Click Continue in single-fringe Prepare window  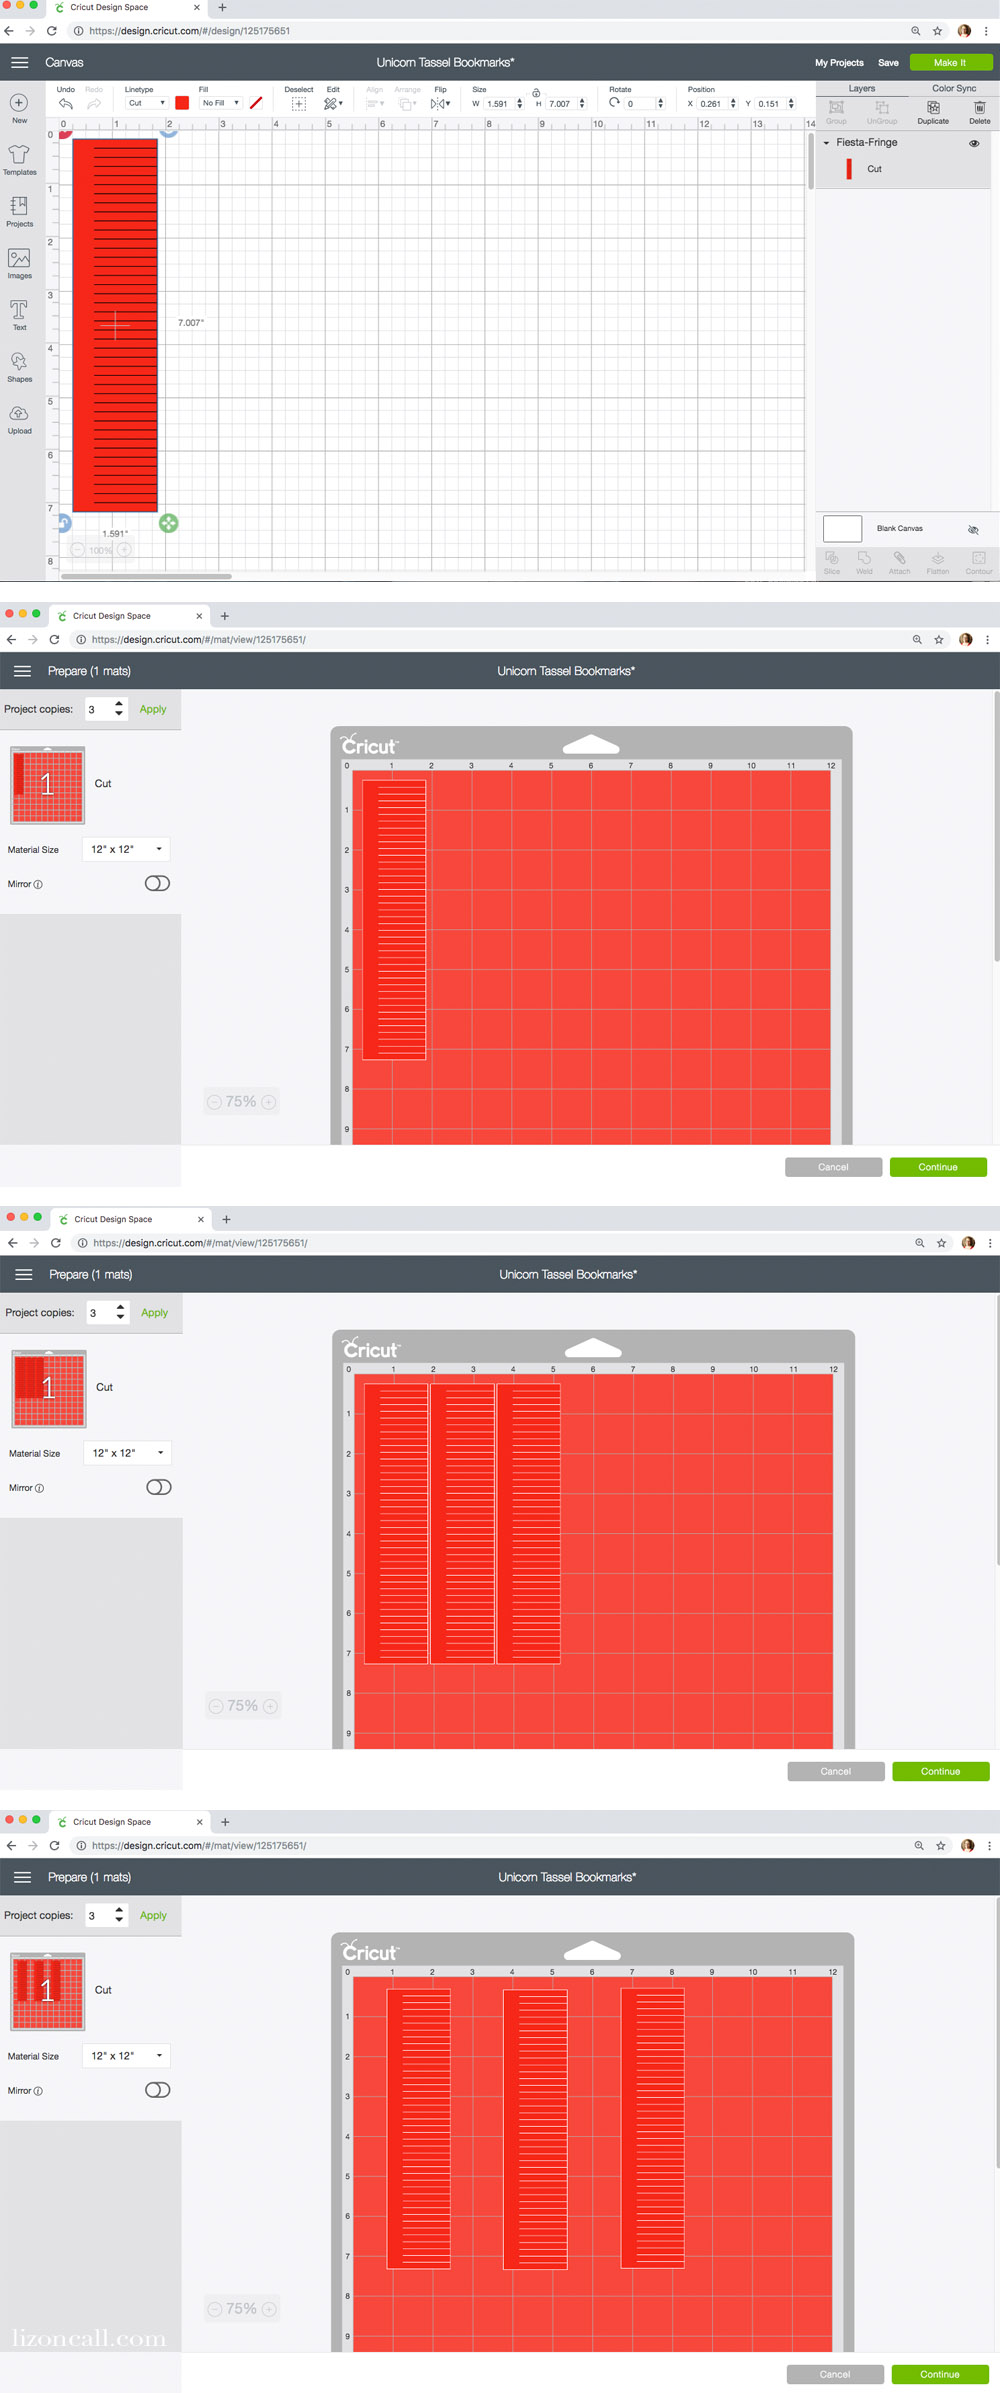[x=938, y=1167]
